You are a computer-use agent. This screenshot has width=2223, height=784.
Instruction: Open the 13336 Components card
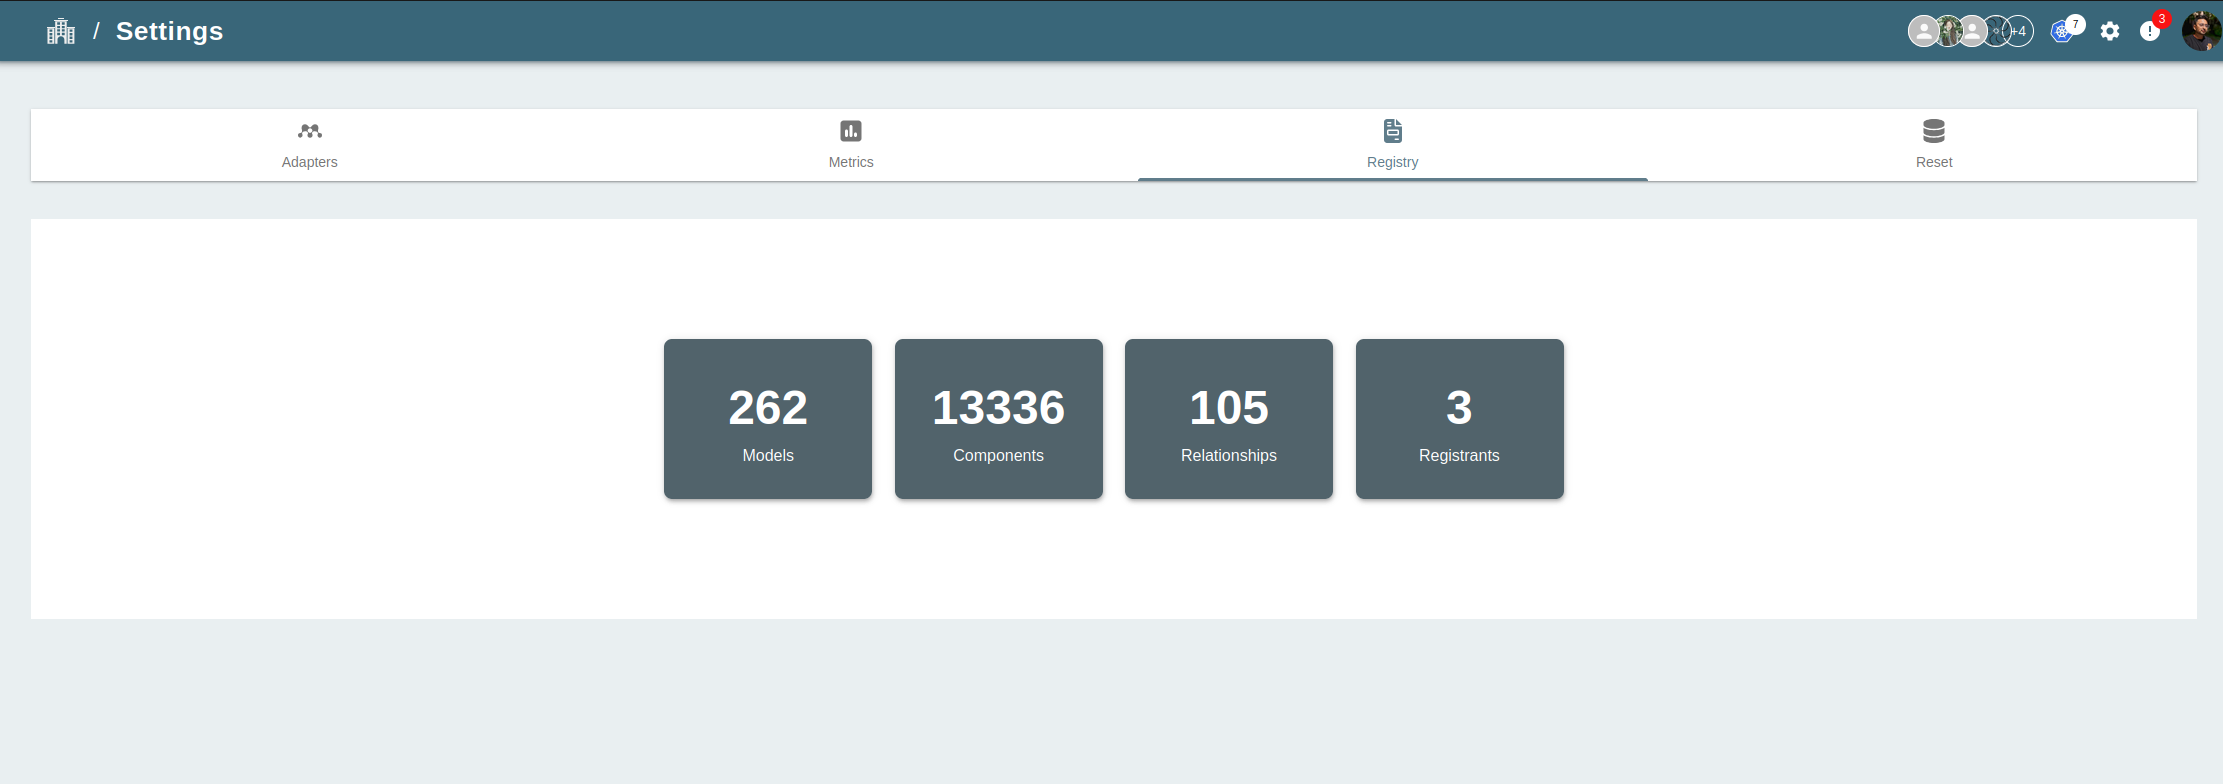pos(998,419)
